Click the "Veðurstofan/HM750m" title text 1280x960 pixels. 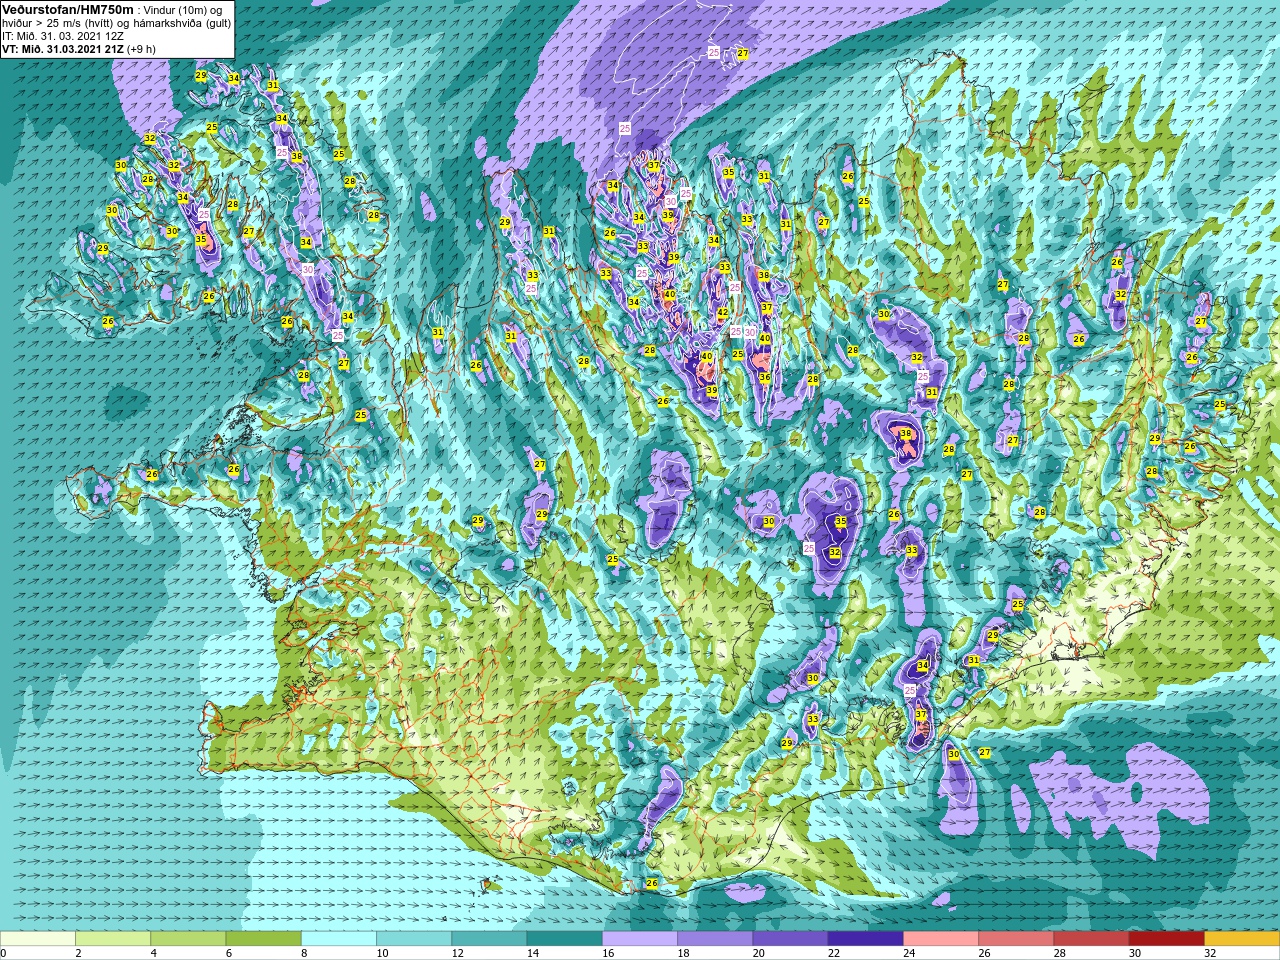(67, 9)
